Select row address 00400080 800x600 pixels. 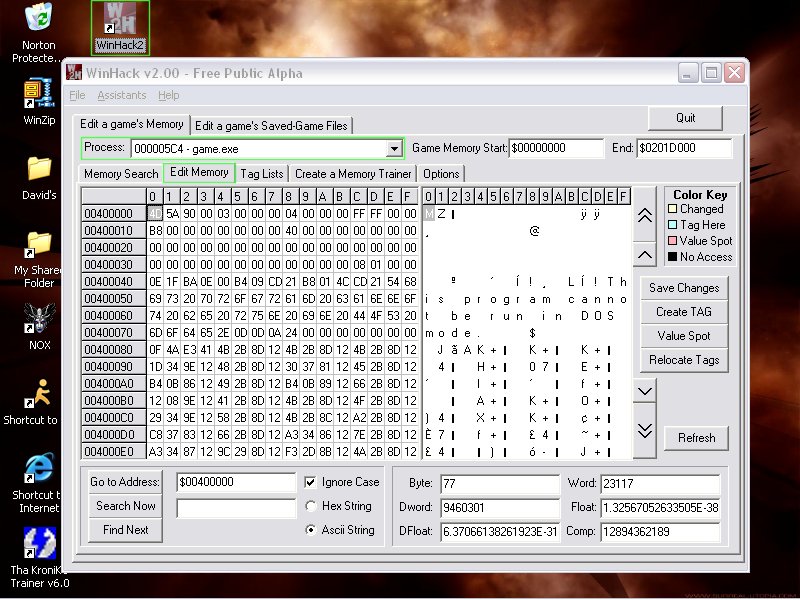coord(114,350)
